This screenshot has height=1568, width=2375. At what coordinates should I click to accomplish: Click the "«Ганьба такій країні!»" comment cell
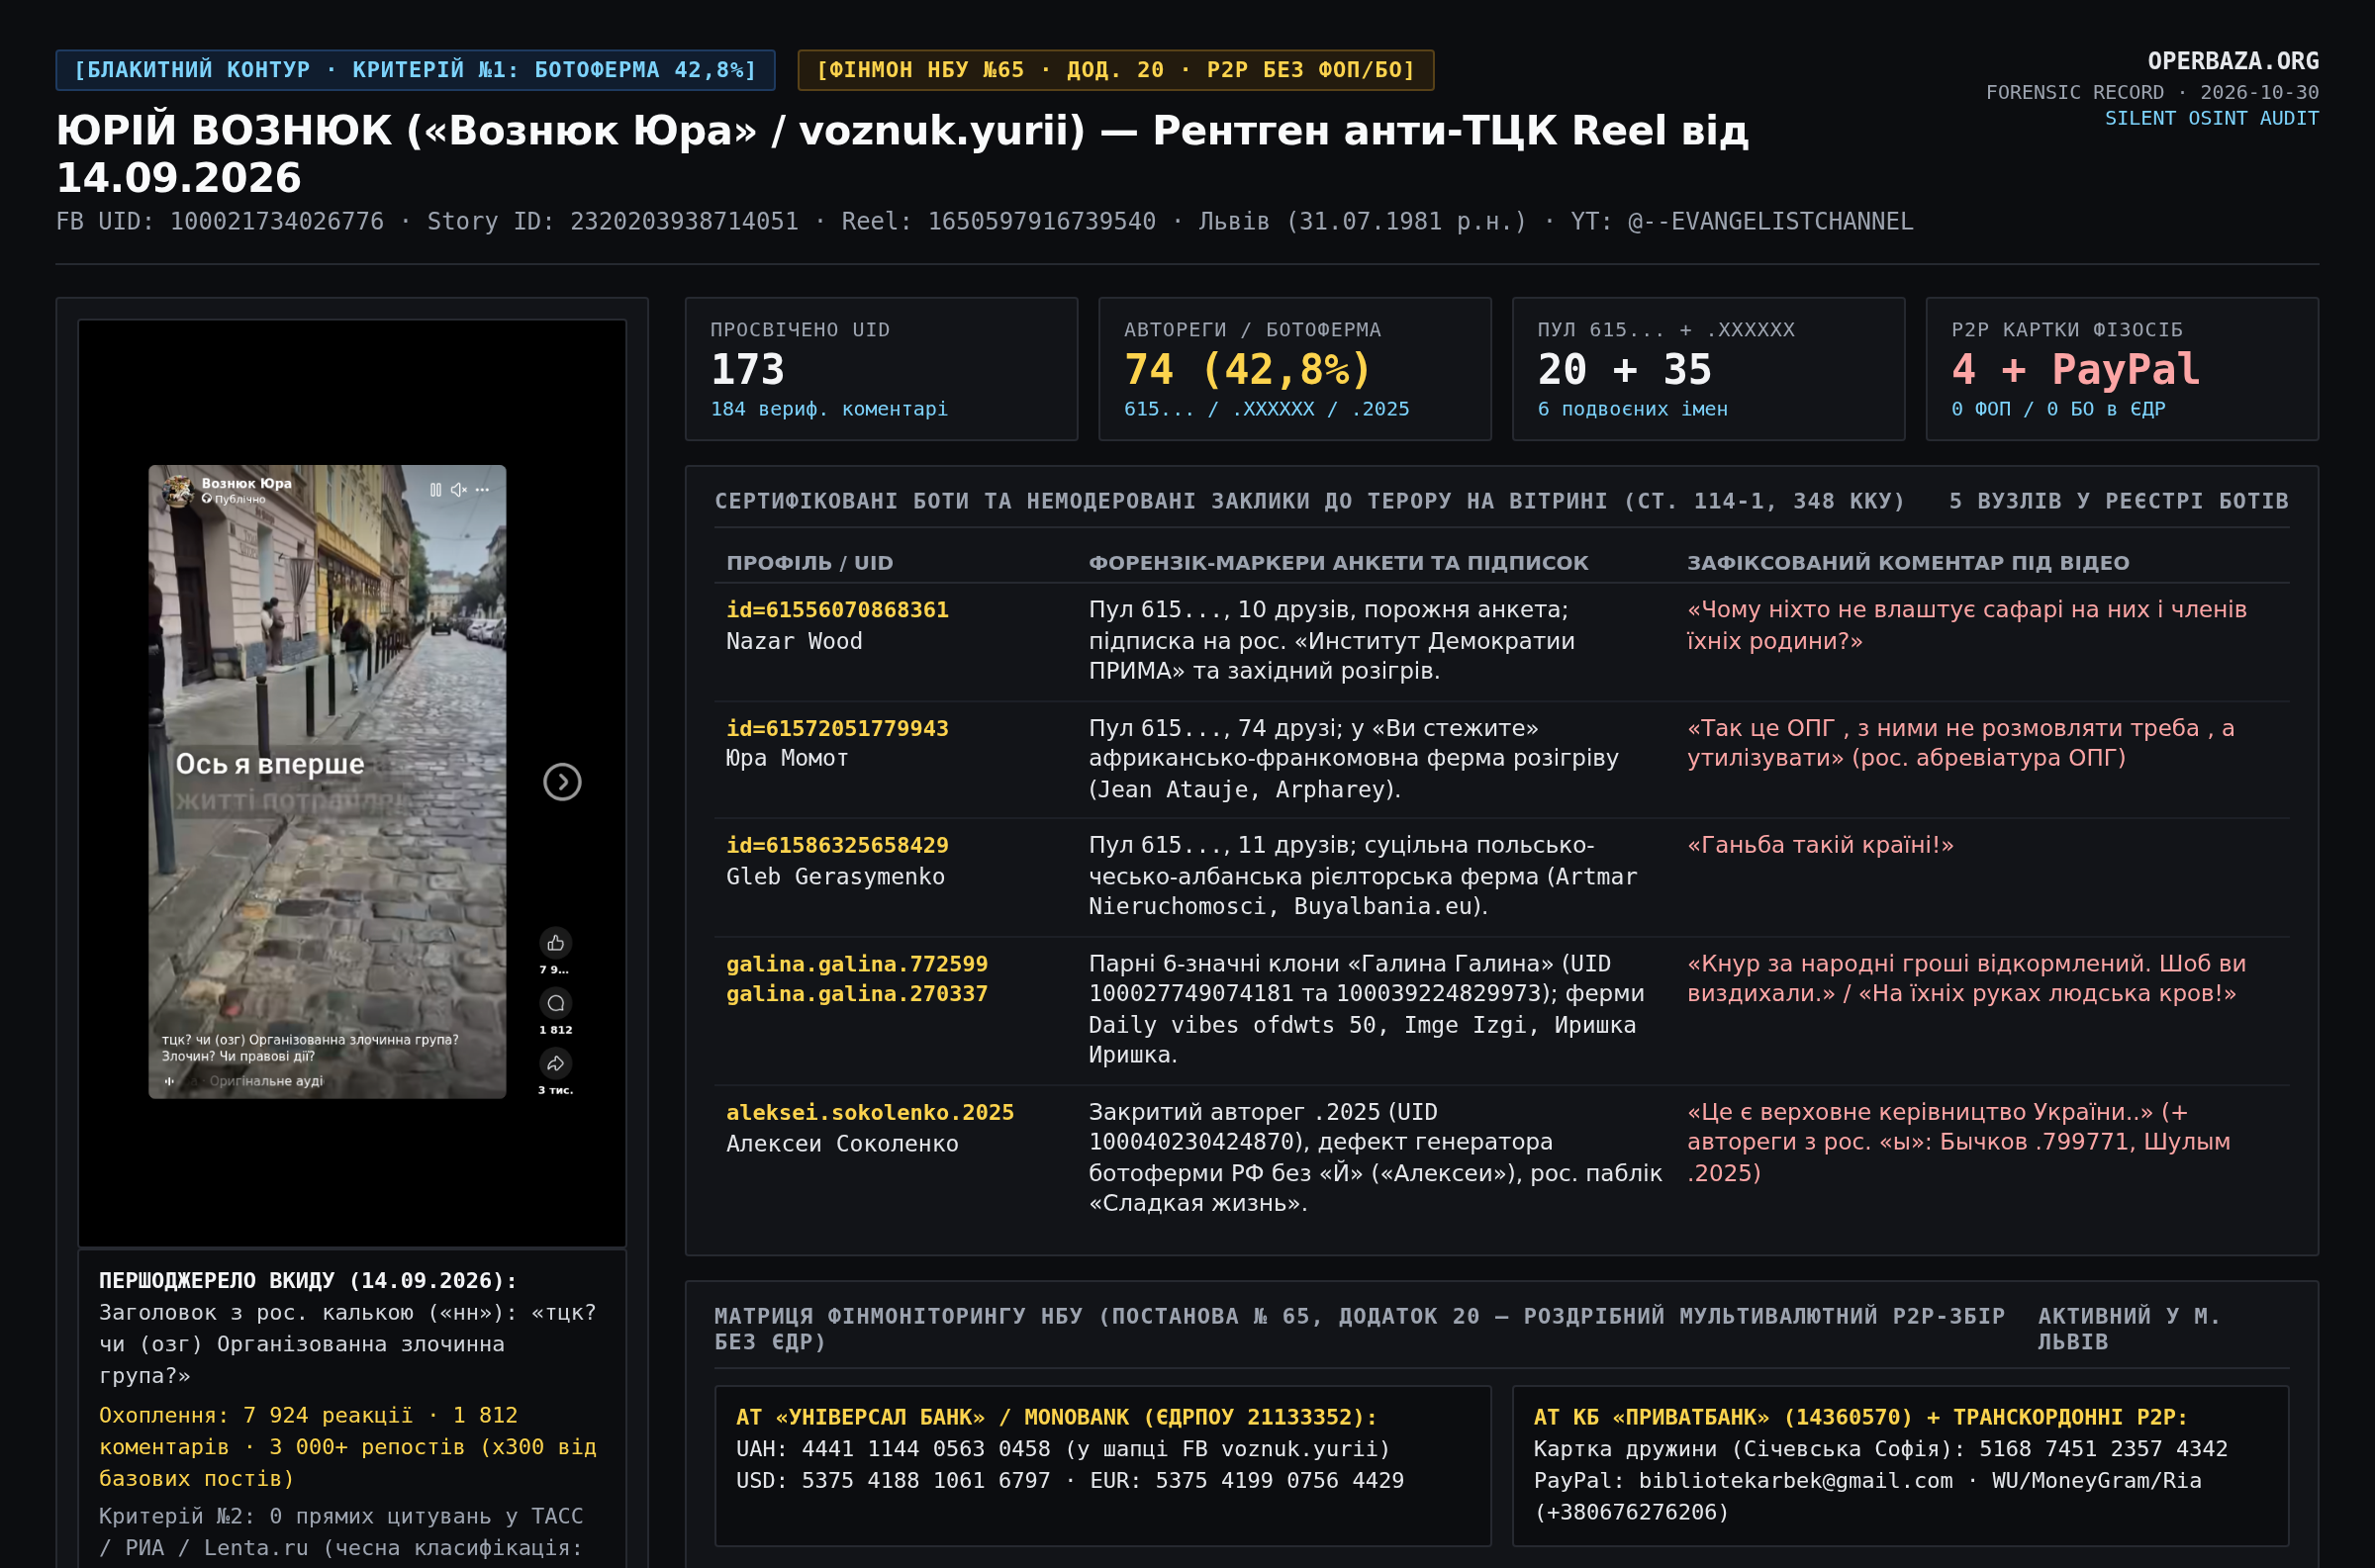[x=1820, y=845]
